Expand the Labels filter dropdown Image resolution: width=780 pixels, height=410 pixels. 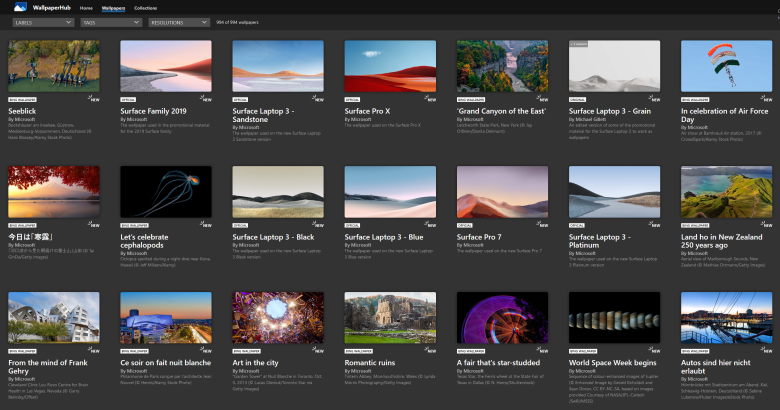(41, 21)
